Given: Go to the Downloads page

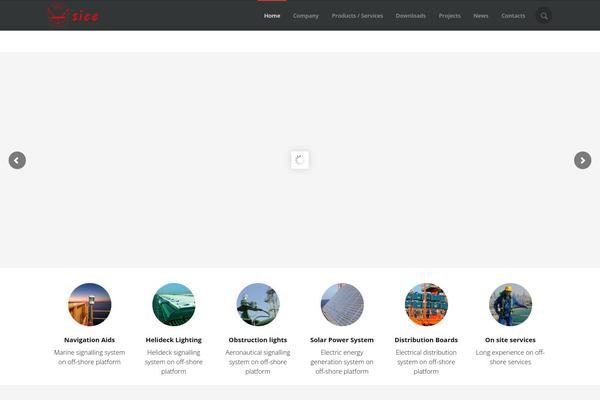Looking at the screenshot, I should (x=411, y=16).
